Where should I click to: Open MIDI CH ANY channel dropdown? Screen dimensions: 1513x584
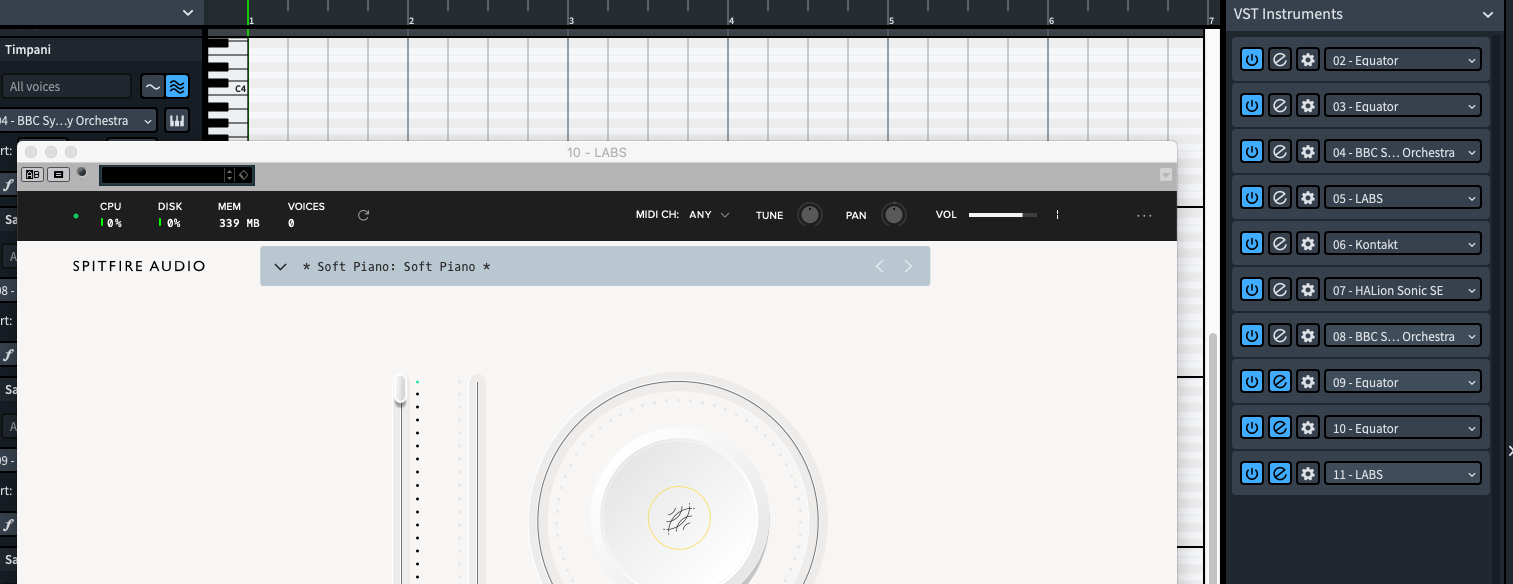(x=709, y=215)
